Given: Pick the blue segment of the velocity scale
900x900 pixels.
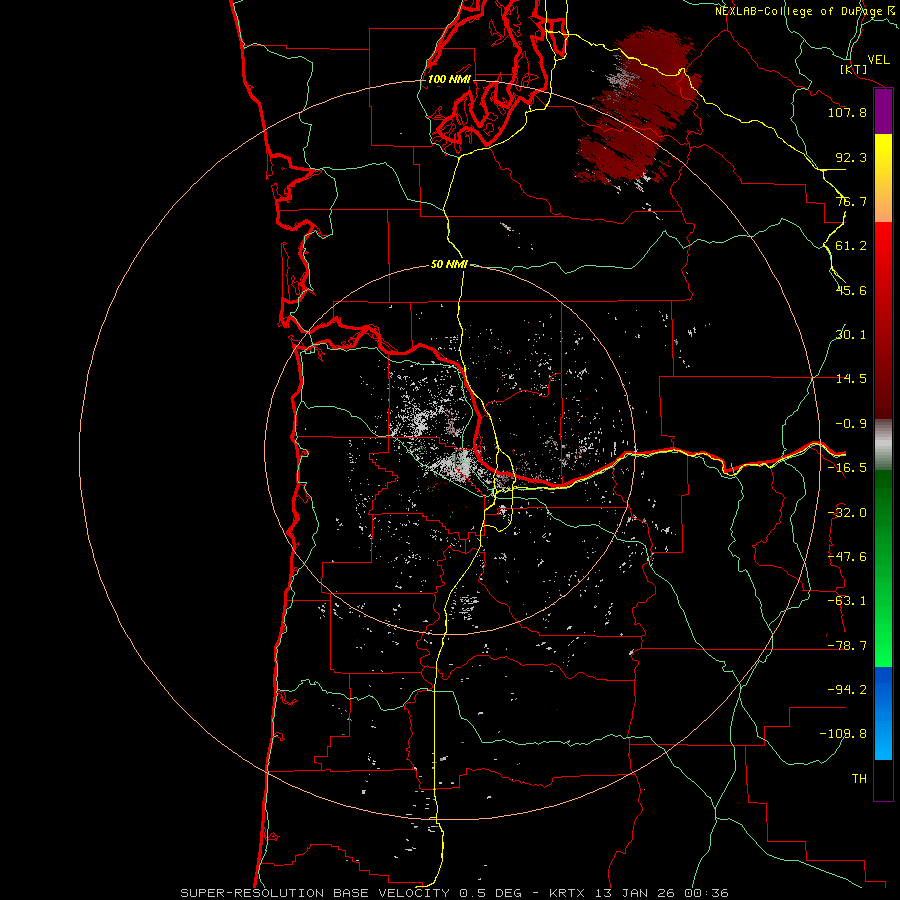Looking at the screenshot, I should pyautogui.click(x=883, y=713).
